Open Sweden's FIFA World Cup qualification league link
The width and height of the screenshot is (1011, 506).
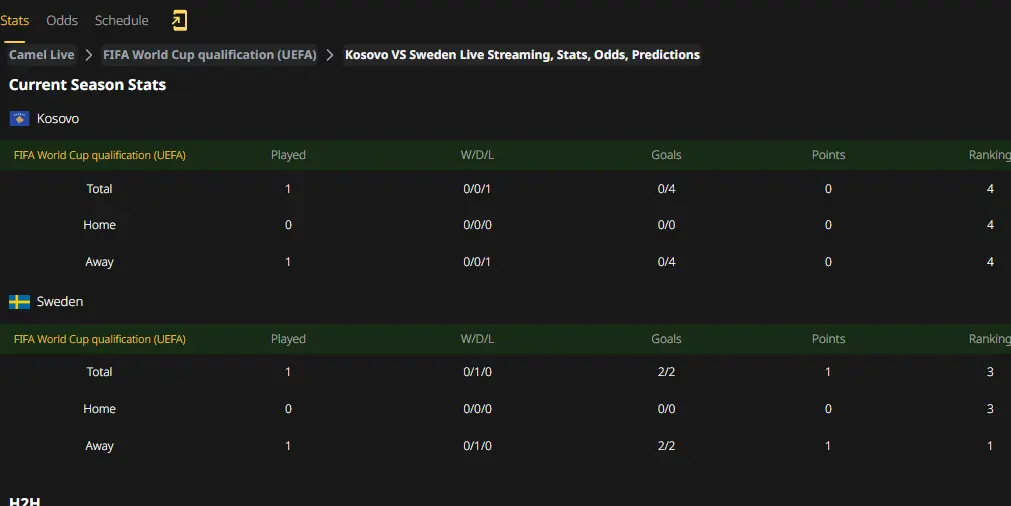click(x=100, y=339)
